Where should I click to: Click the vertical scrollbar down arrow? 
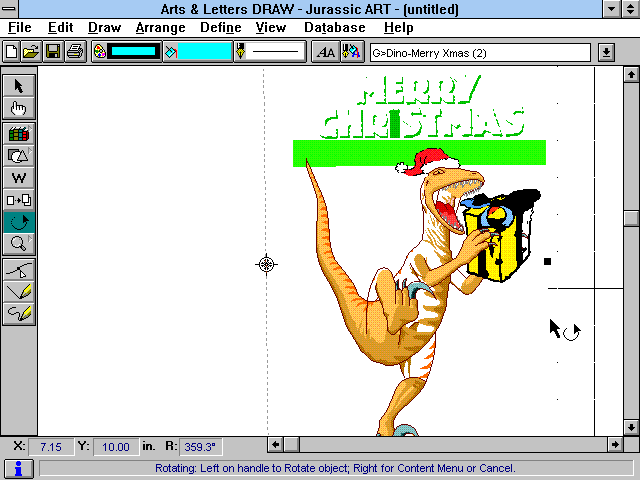[x=630, y=427]
